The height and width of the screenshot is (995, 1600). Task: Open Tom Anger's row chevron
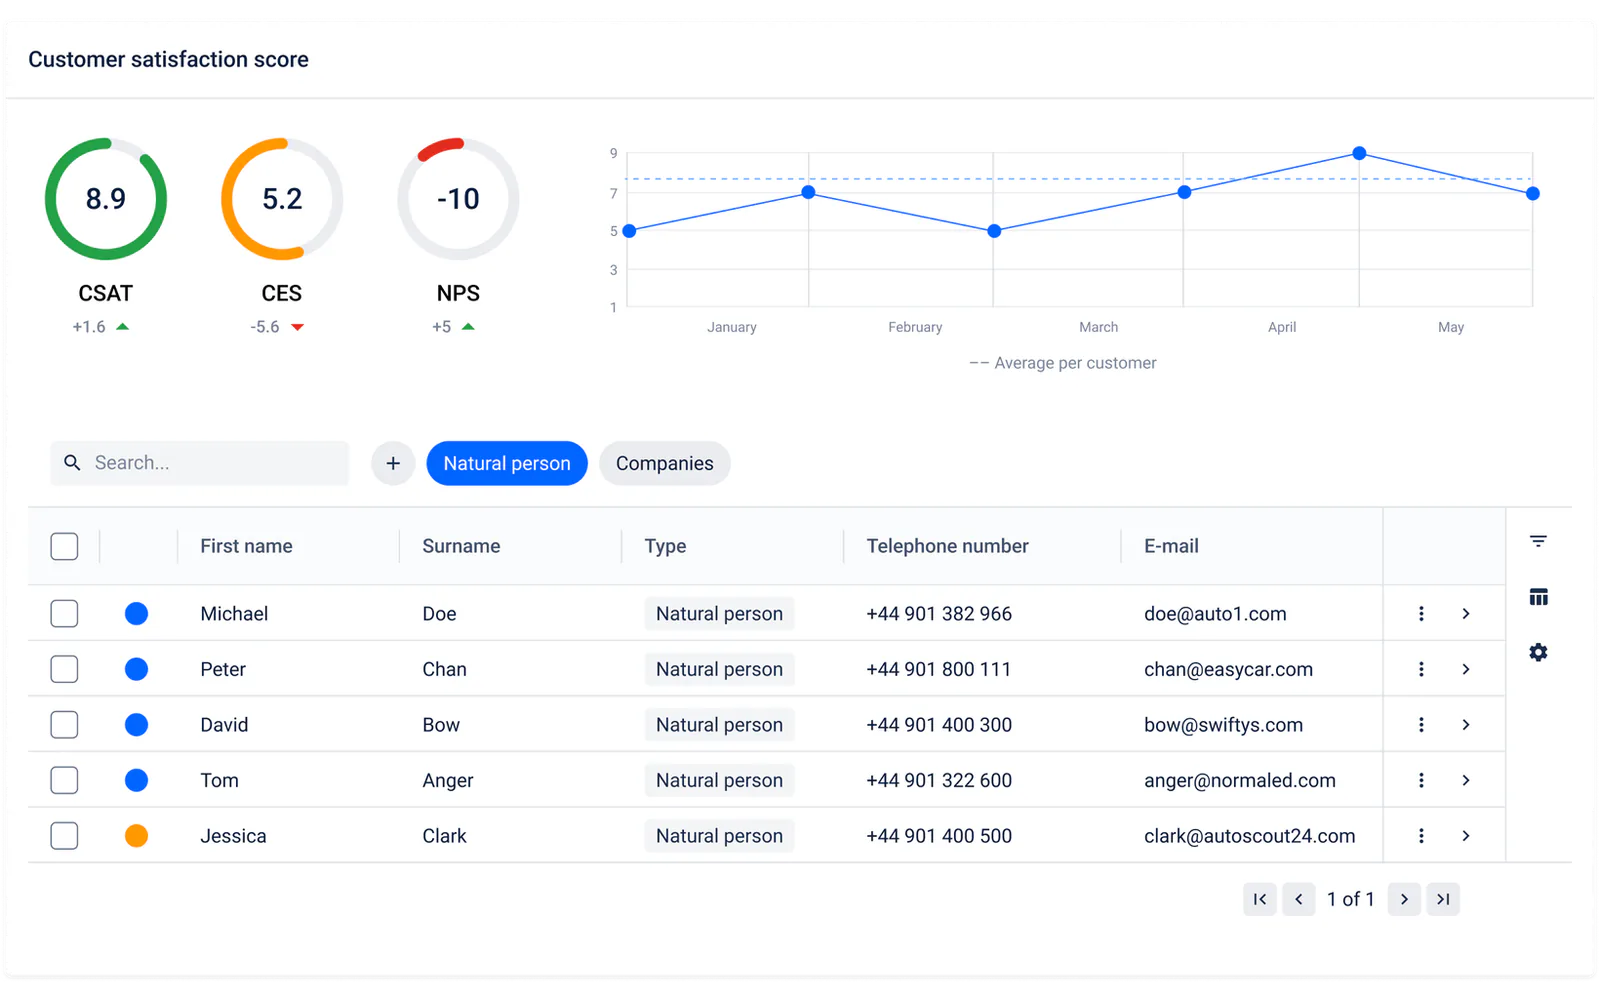point(1466,780)
